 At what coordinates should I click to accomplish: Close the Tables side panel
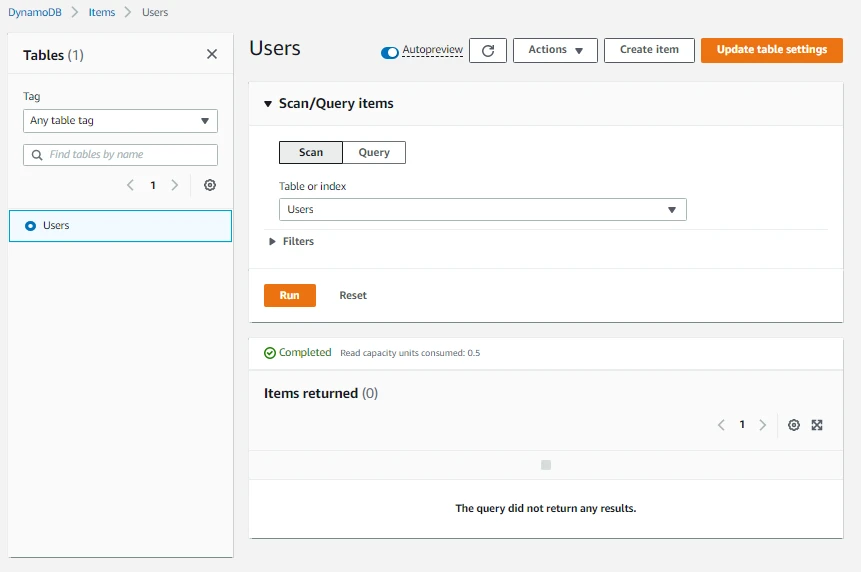tap(212, 55)
